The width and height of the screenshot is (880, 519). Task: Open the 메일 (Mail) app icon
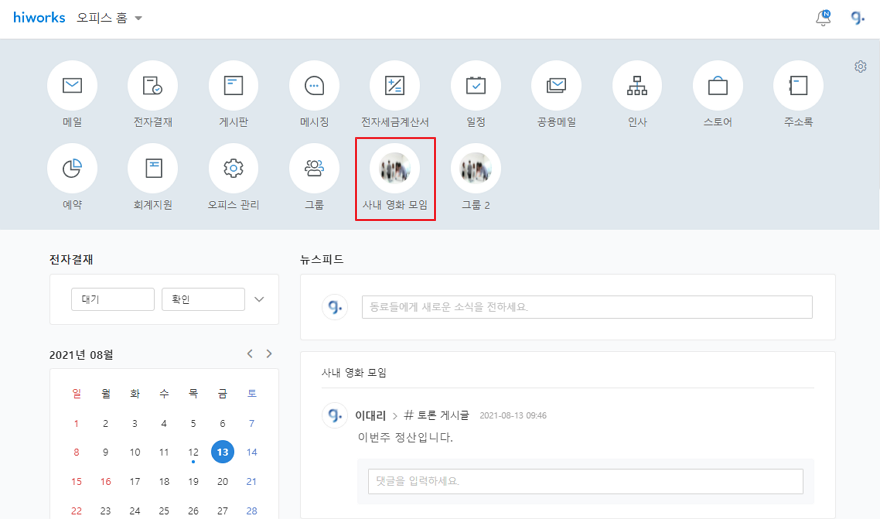click(x=72, y=86)
